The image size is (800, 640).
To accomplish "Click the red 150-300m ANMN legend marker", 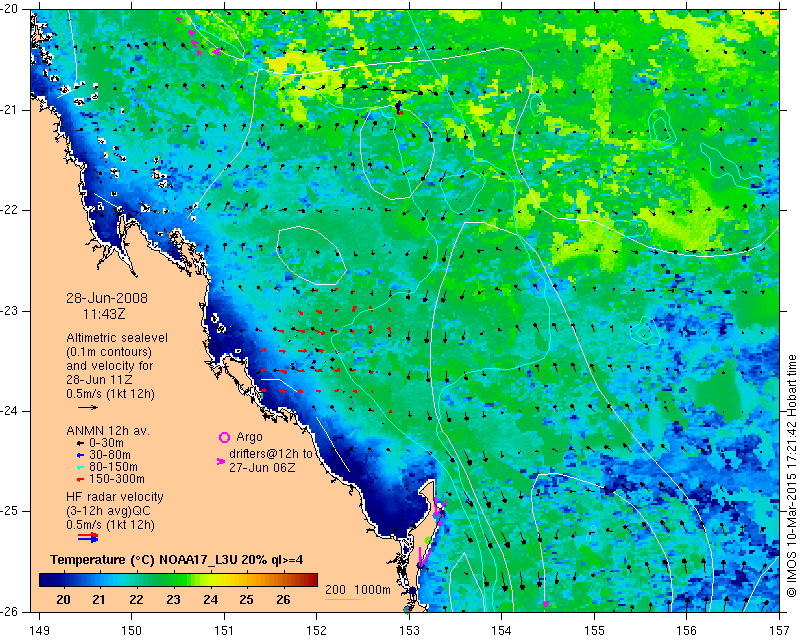I will click(80, 479).
